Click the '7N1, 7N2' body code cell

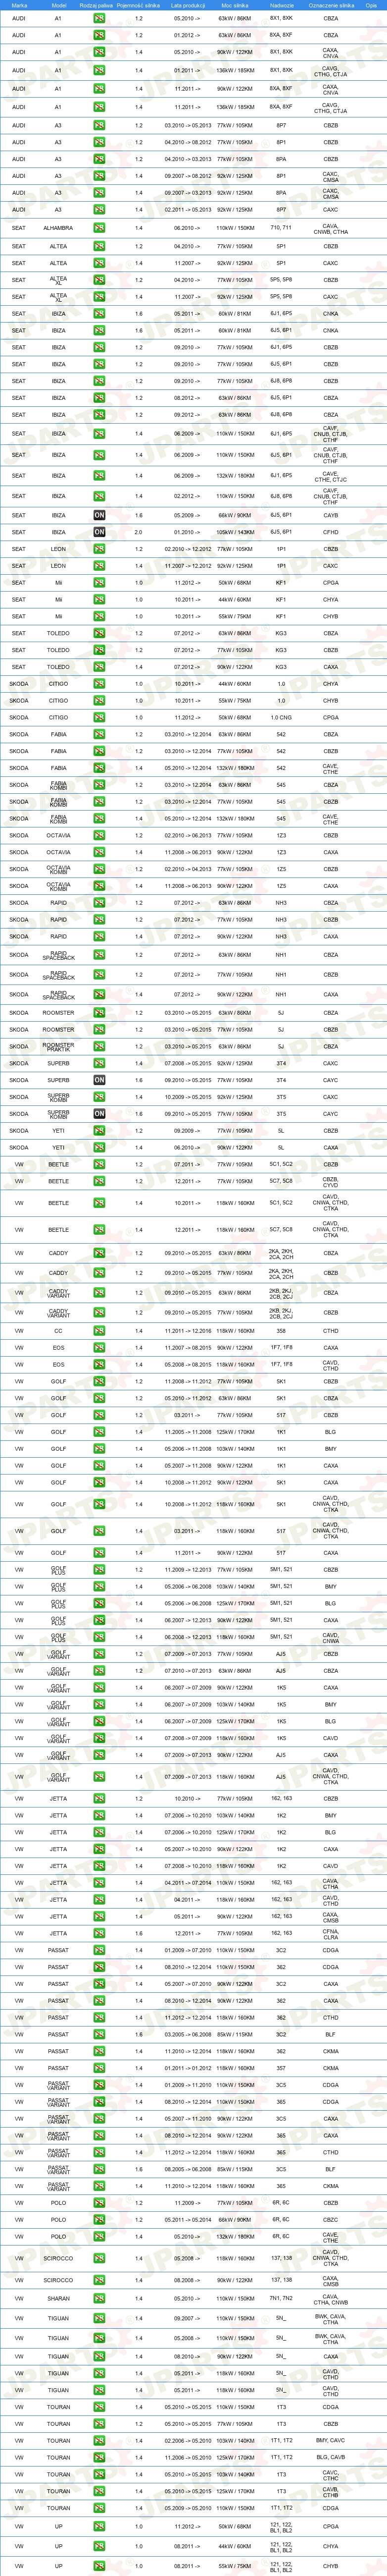[281, 2298]
